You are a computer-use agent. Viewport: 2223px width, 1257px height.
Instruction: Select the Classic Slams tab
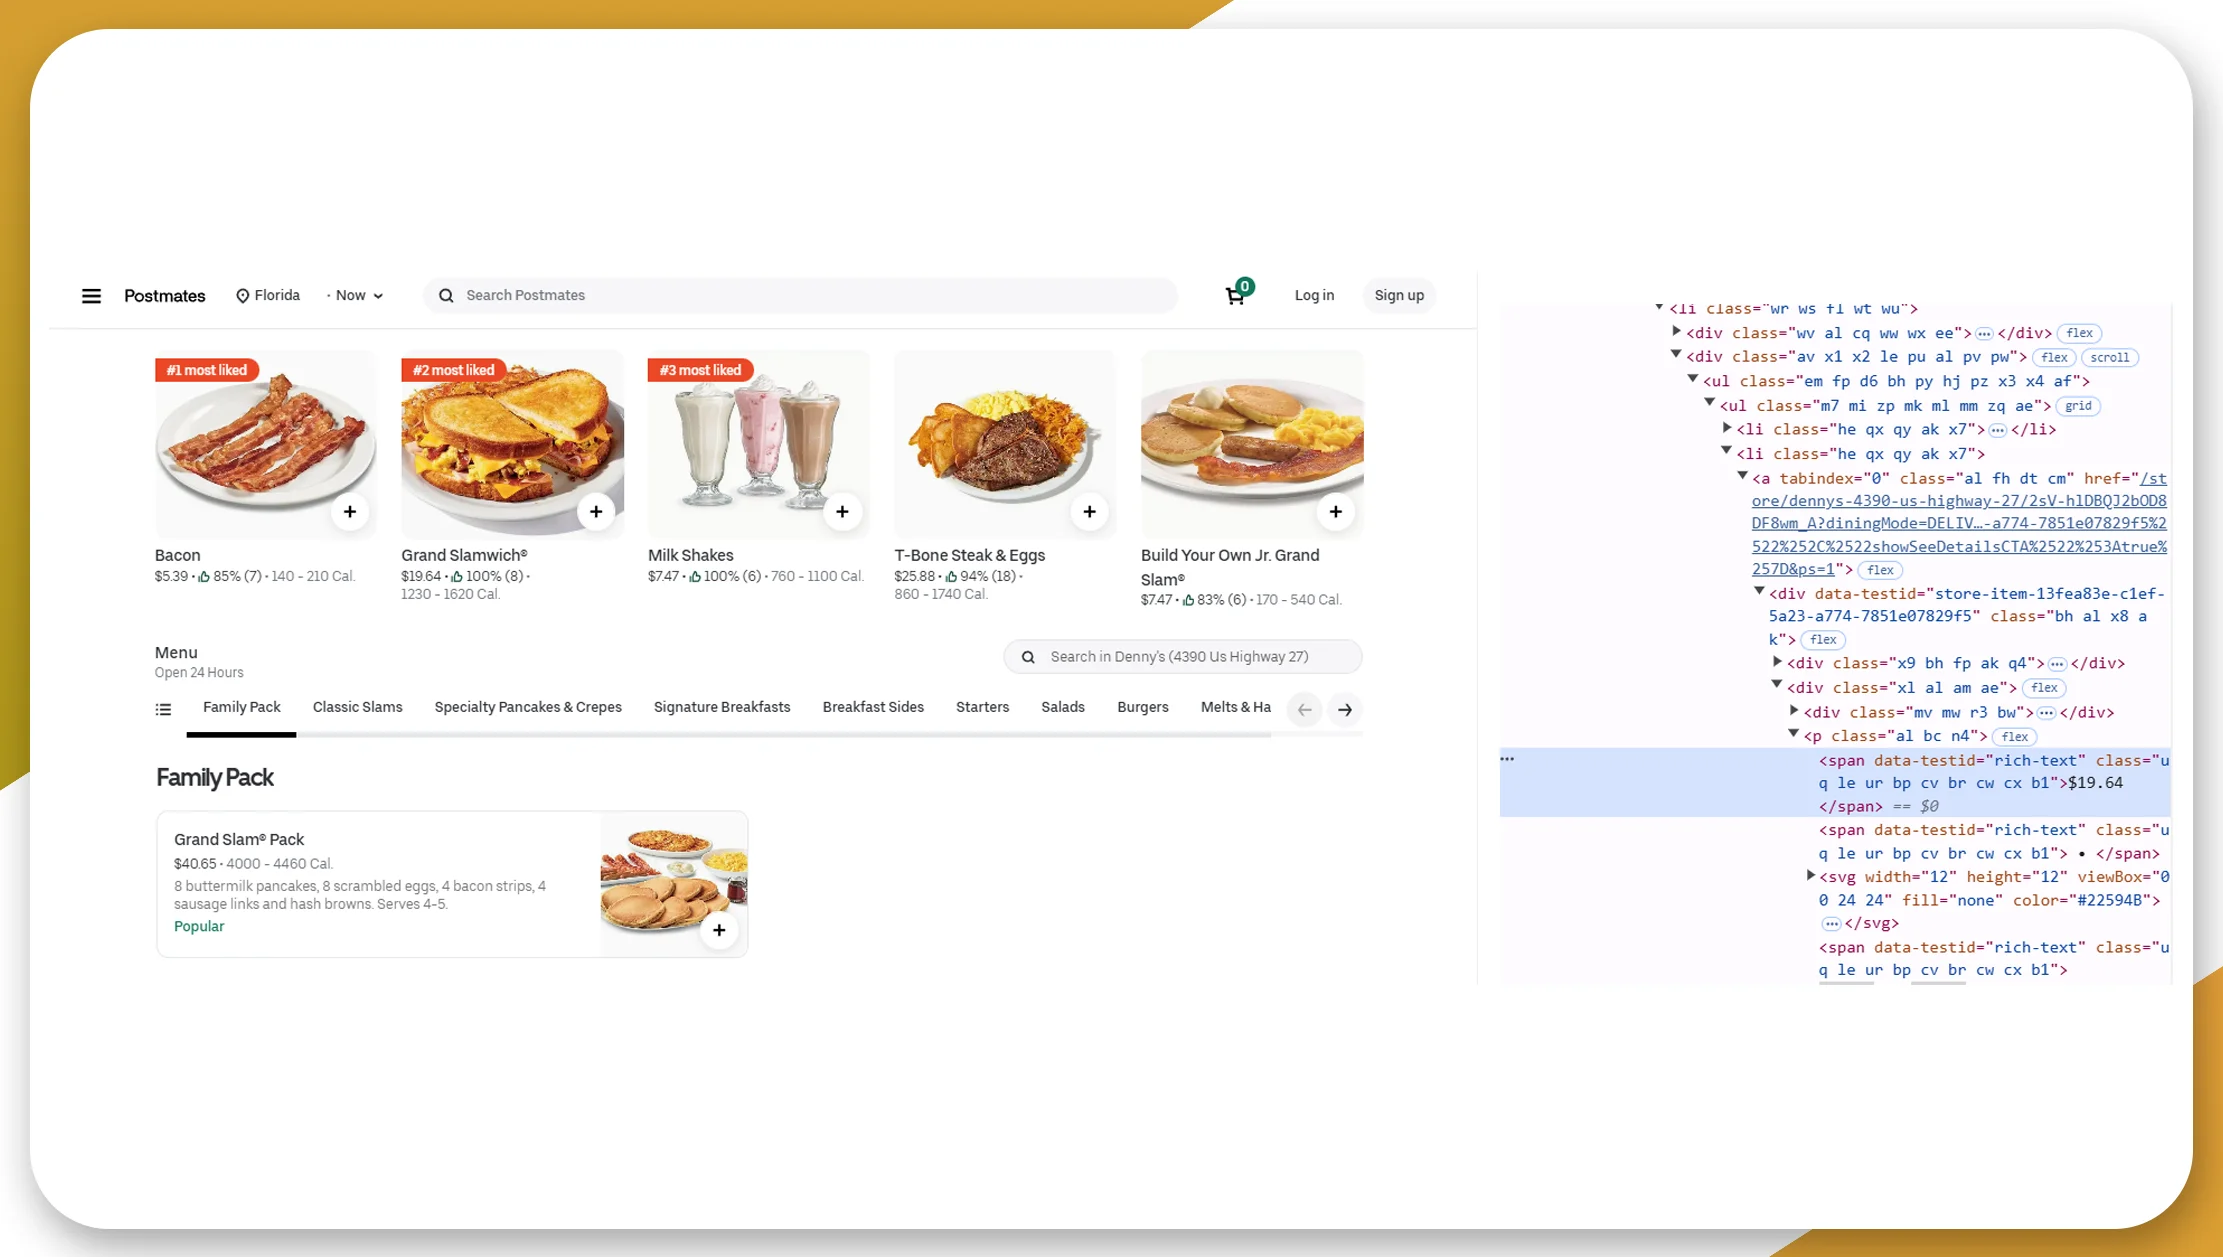357,707
